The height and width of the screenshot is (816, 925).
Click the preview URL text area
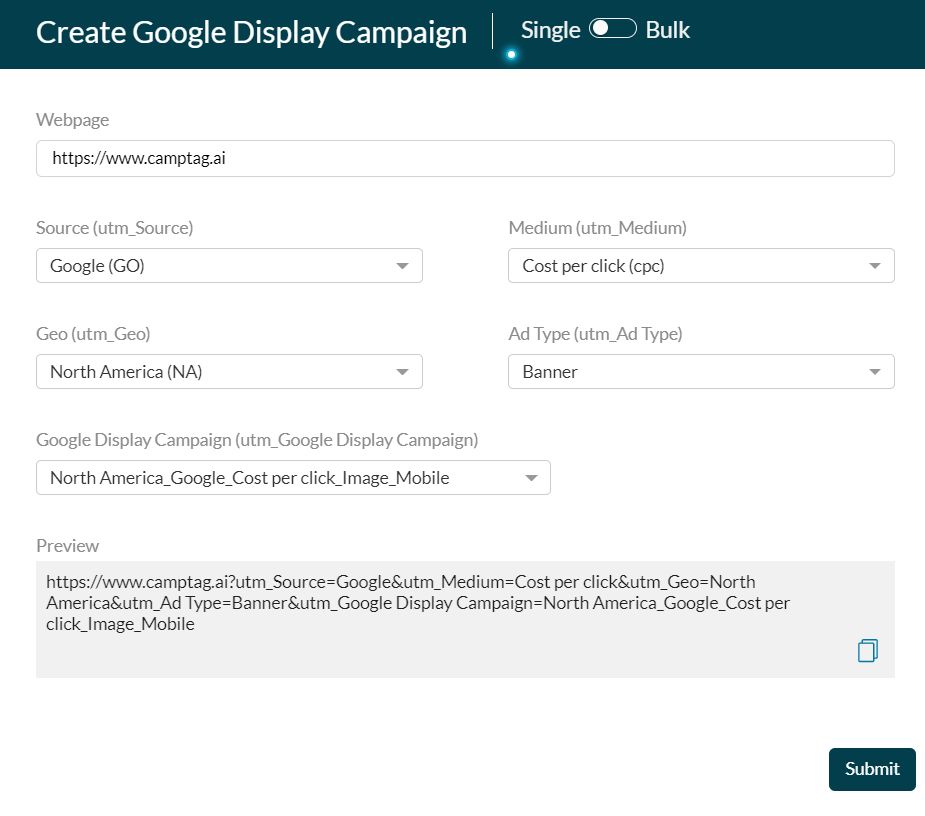click(420, 602)
